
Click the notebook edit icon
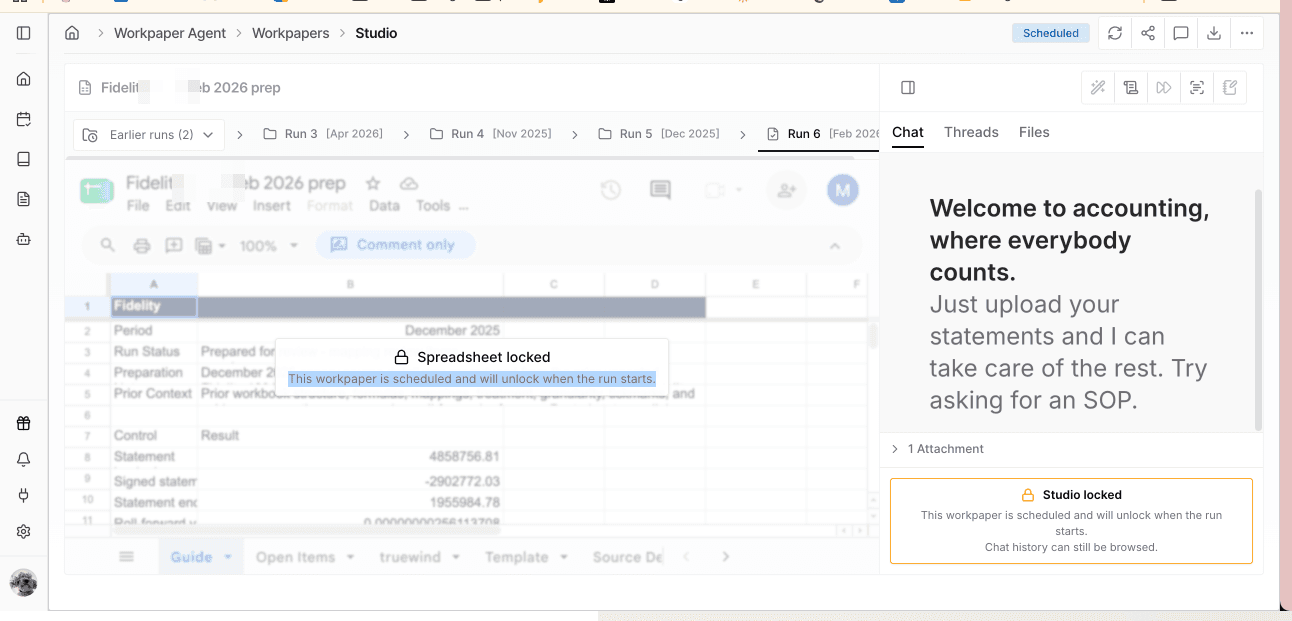(1230, 88)
